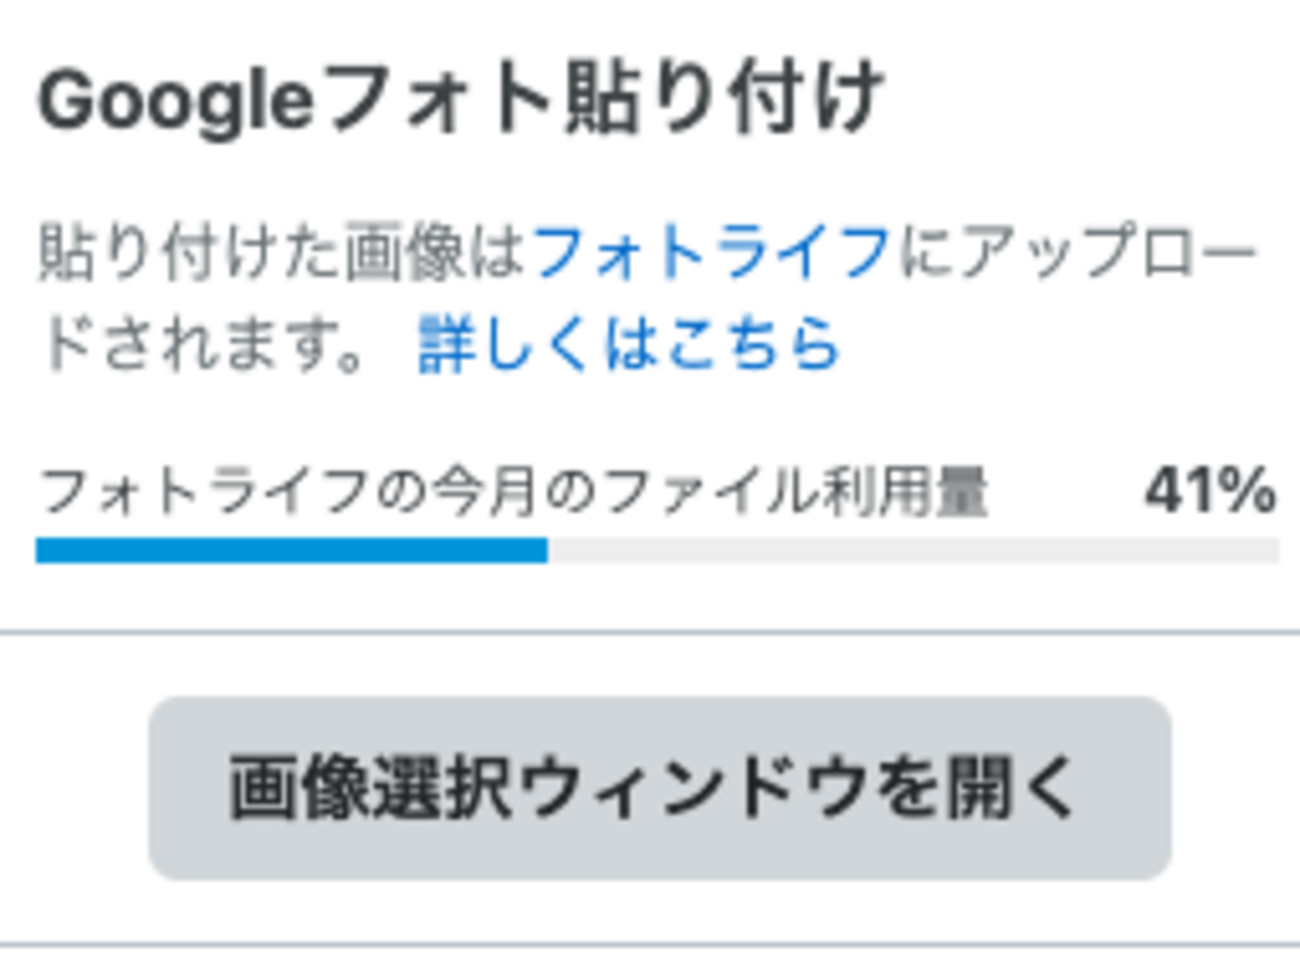Open the 詳しくはこちら help link
Screen dimensions: 1300x978
point(628,344)
